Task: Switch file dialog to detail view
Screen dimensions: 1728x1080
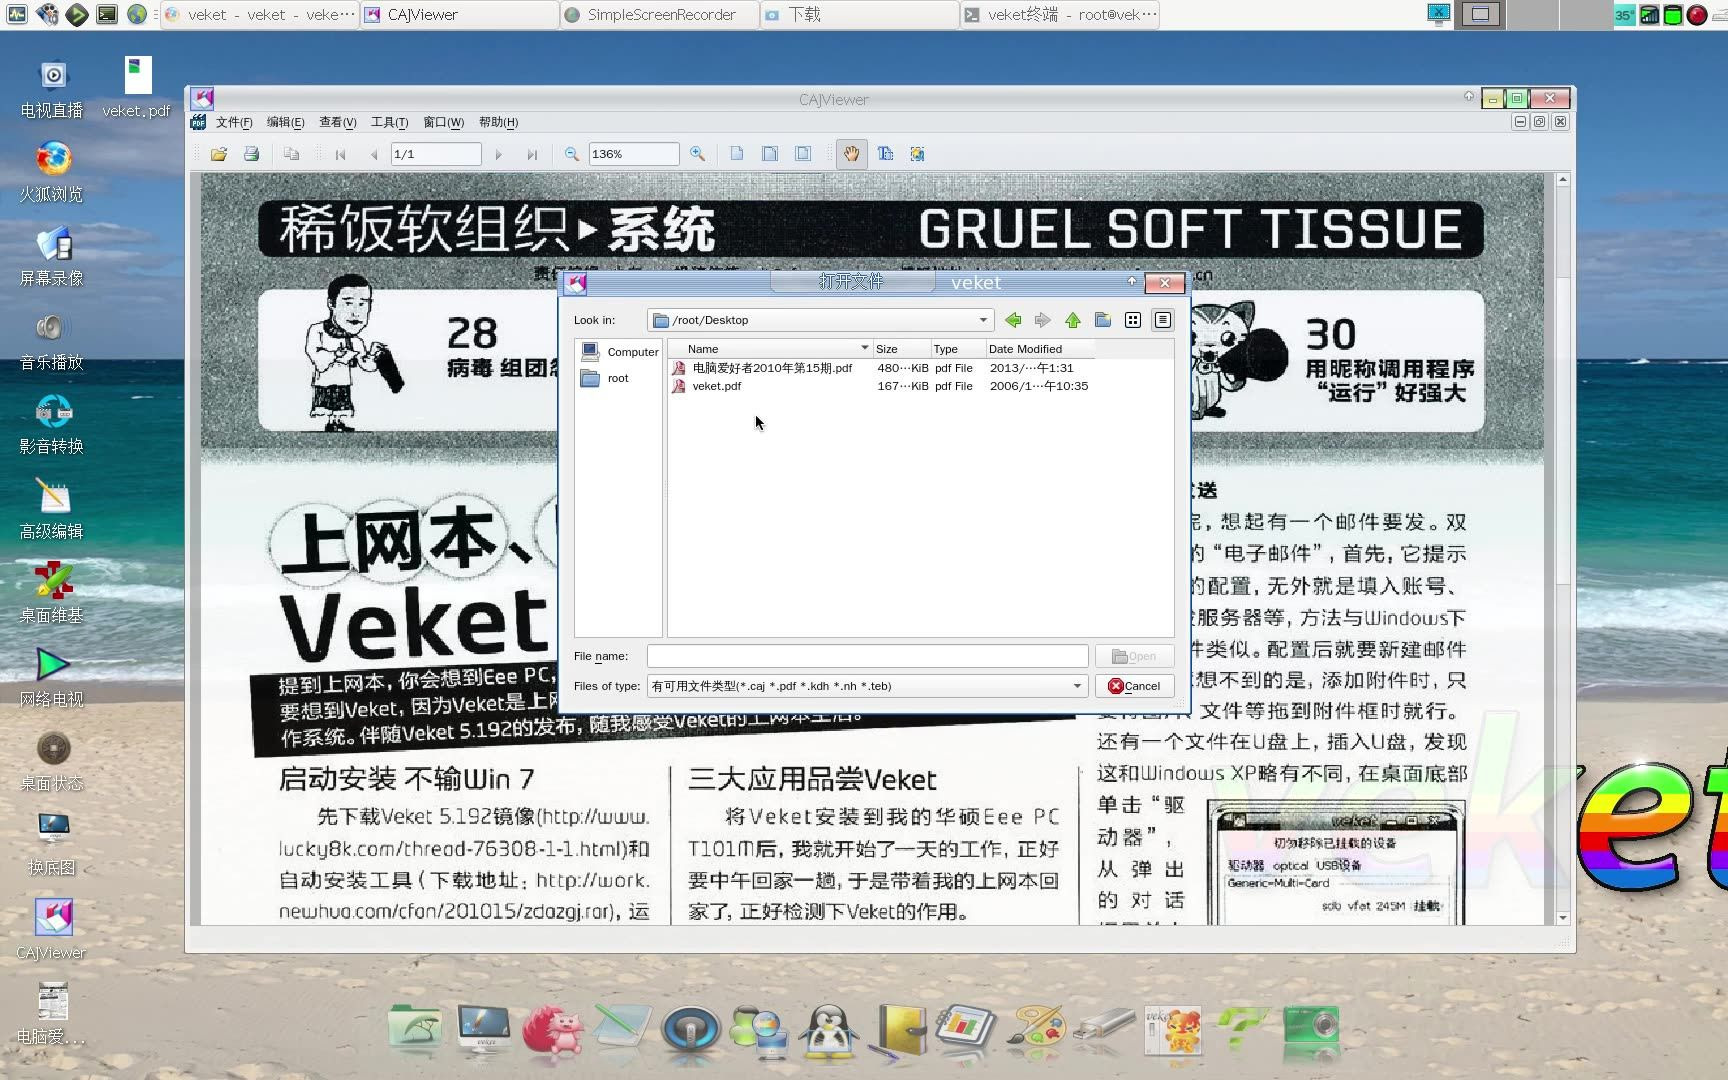Action: tap(1163, 320)
